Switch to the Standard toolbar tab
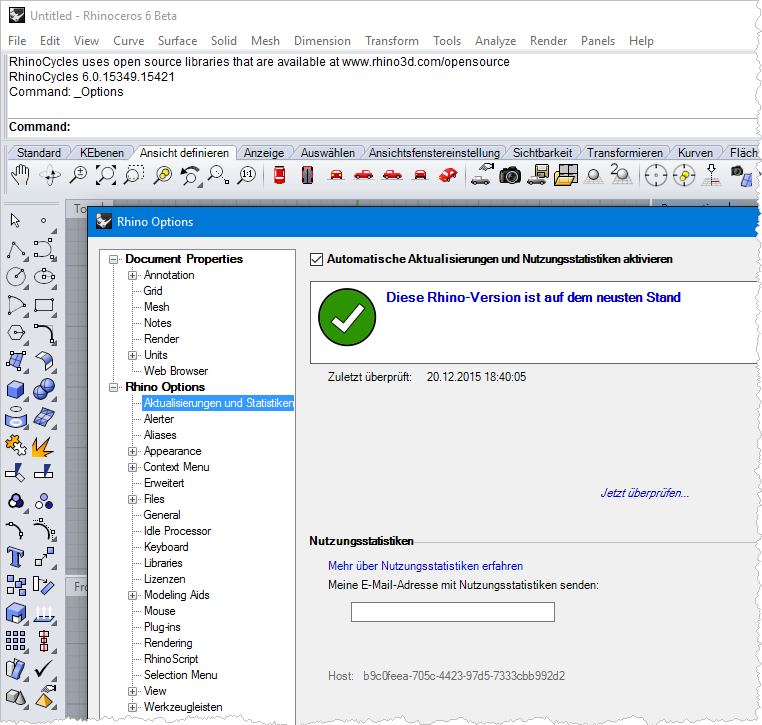Screen dimensions: 762x725 (39, 153)
